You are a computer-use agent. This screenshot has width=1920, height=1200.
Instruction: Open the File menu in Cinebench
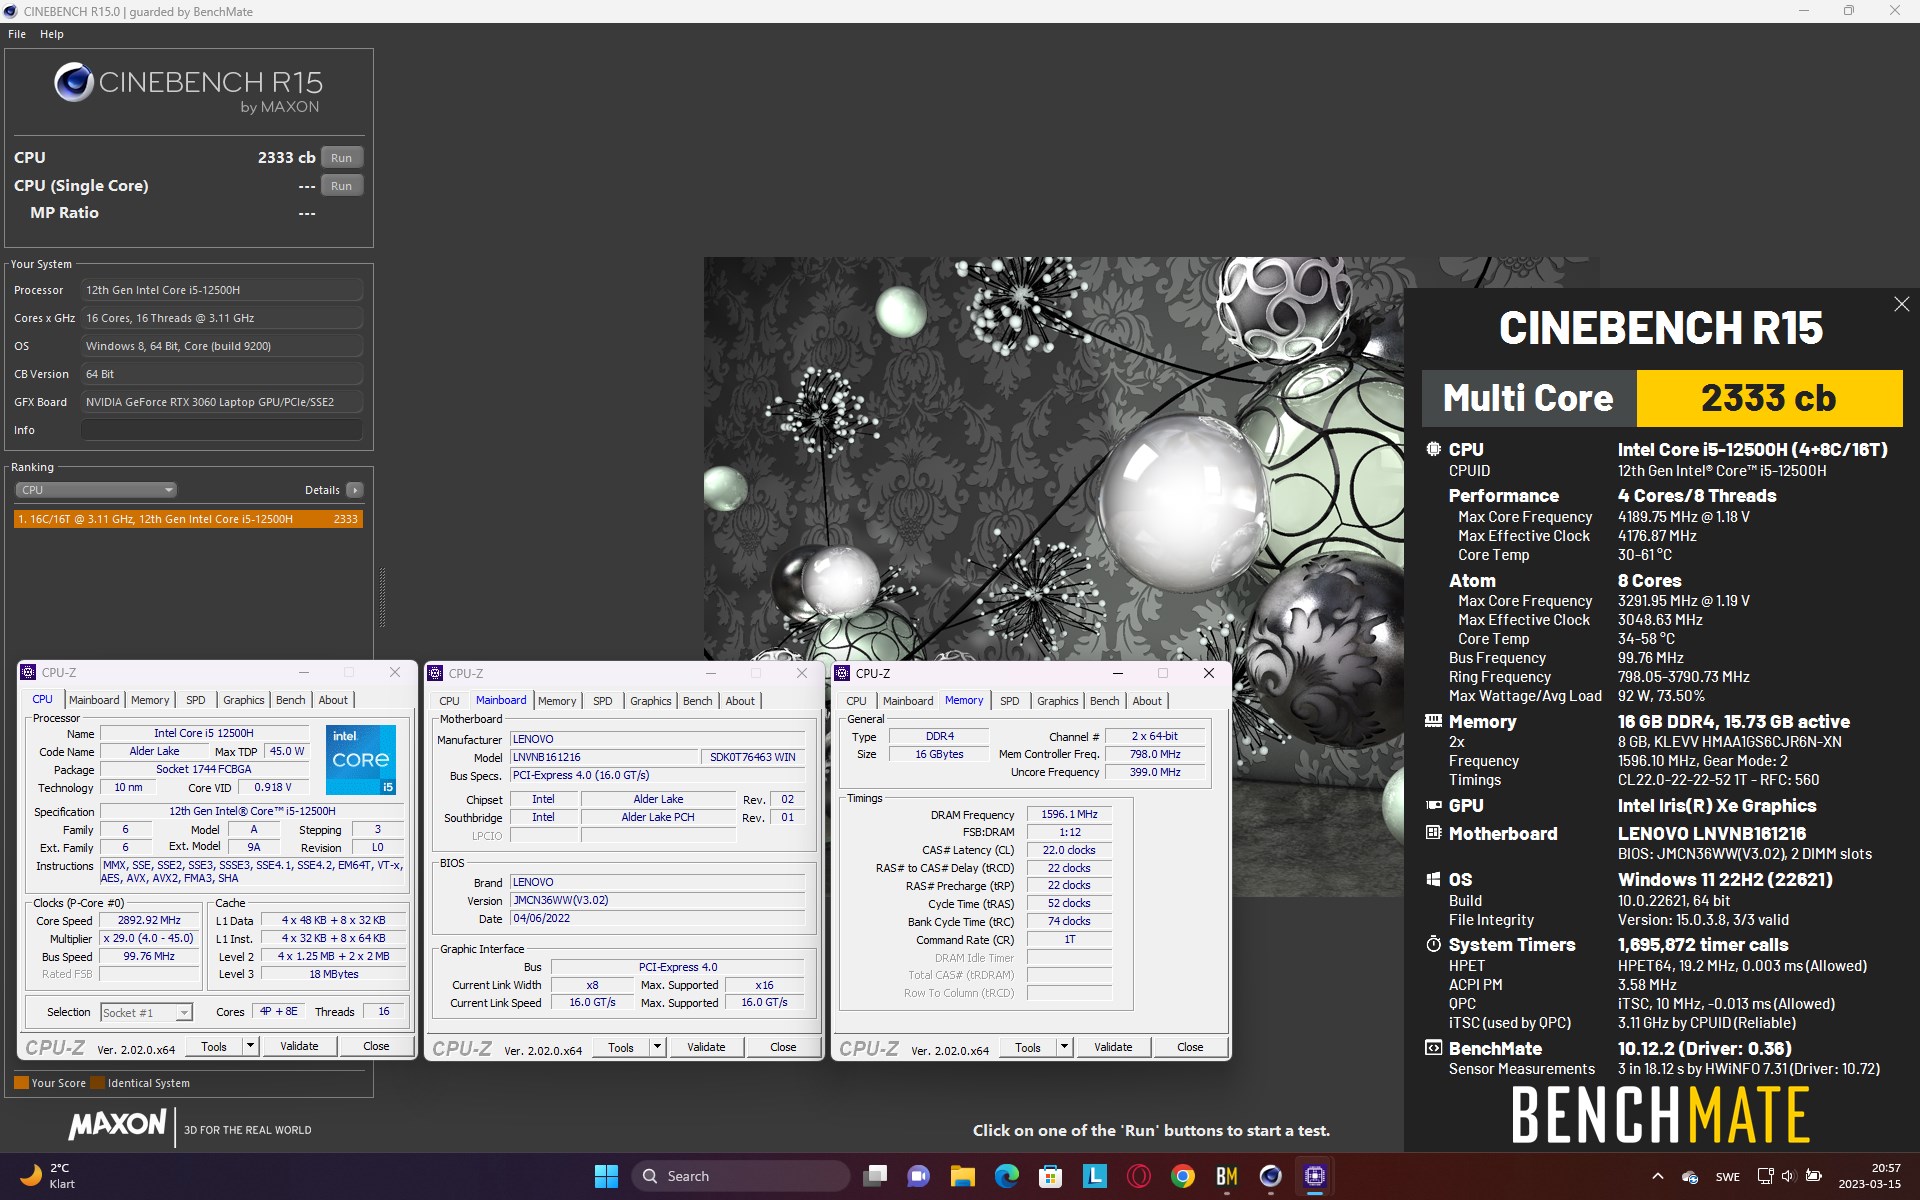[x=17, y=34]
